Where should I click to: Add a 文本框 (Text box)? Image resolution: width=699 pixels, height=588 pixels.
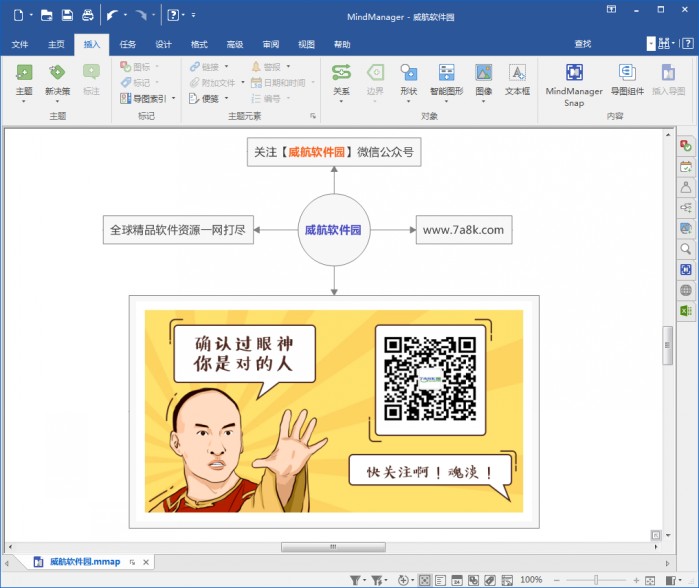(x=517, y=81)
